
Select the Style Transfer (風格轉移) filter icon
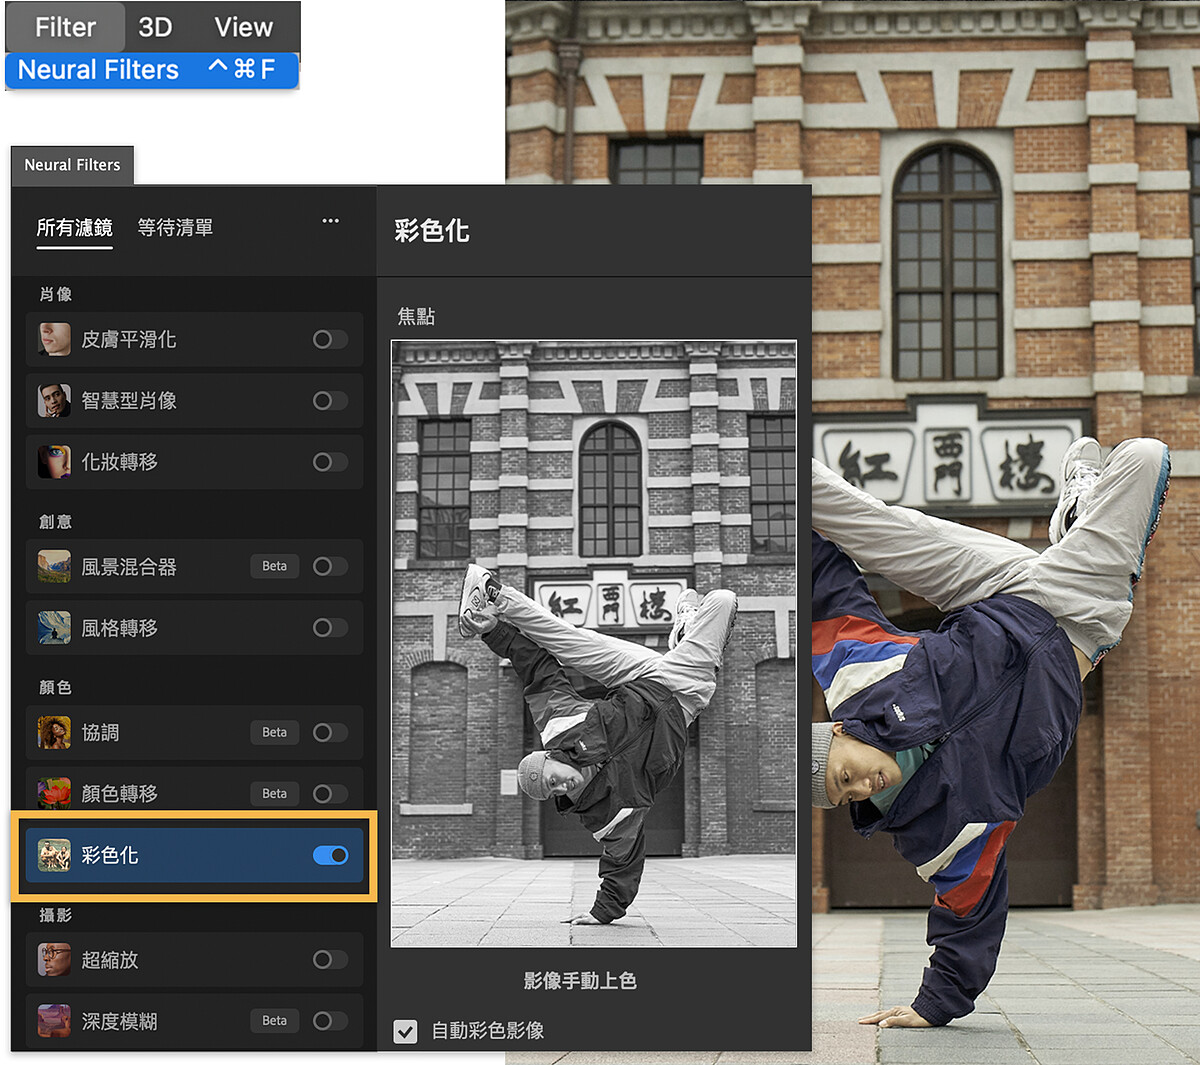(x=54, y=627)
